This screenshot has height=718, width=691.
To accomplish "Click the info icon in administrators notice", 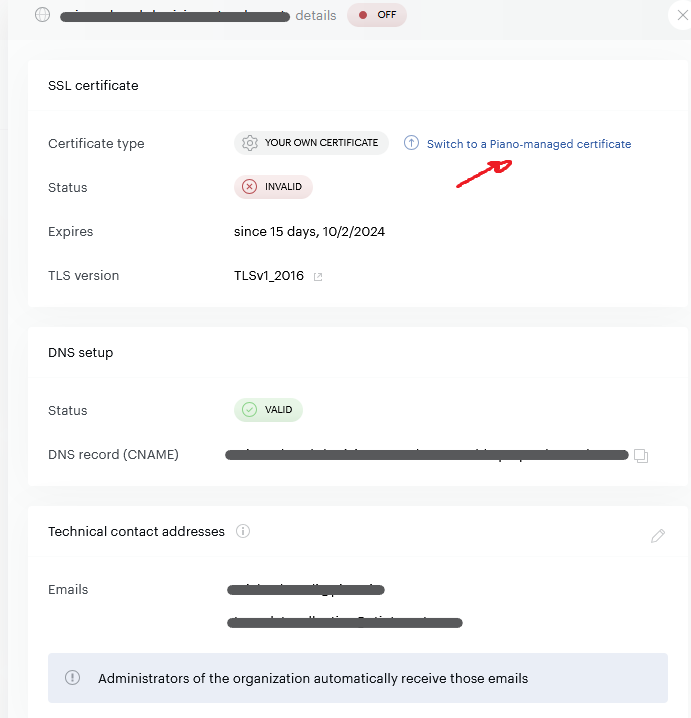I will (x=73, y=678).
